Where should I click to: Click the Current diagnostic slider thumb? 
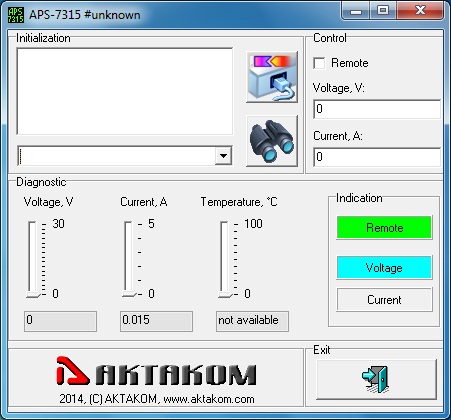click(x=129, y=294)
